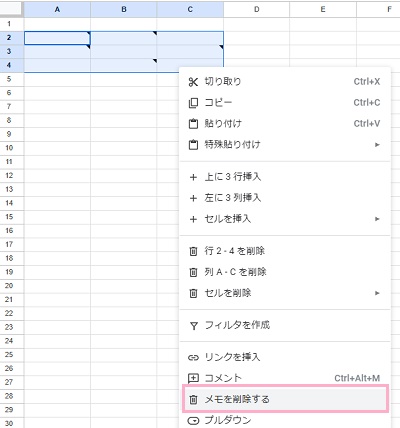The height and width of the screenshot is (428, 400).
Task: Click the plus icon beside 上に 3 行挿入
Action: click(x=193, y=177)
